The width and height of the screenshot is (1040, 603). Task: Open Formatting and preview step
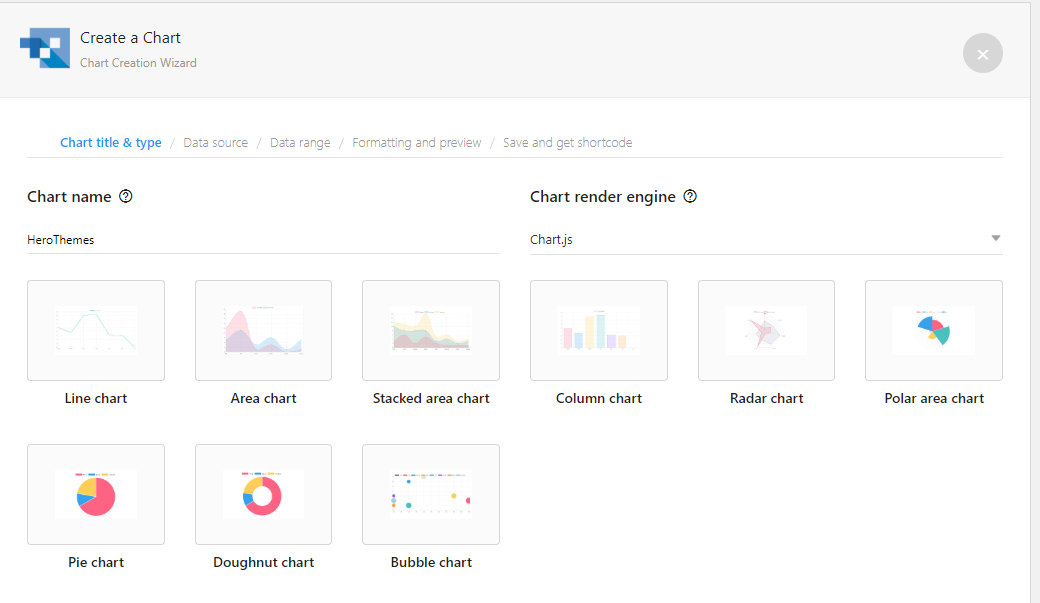click(417, 143)
